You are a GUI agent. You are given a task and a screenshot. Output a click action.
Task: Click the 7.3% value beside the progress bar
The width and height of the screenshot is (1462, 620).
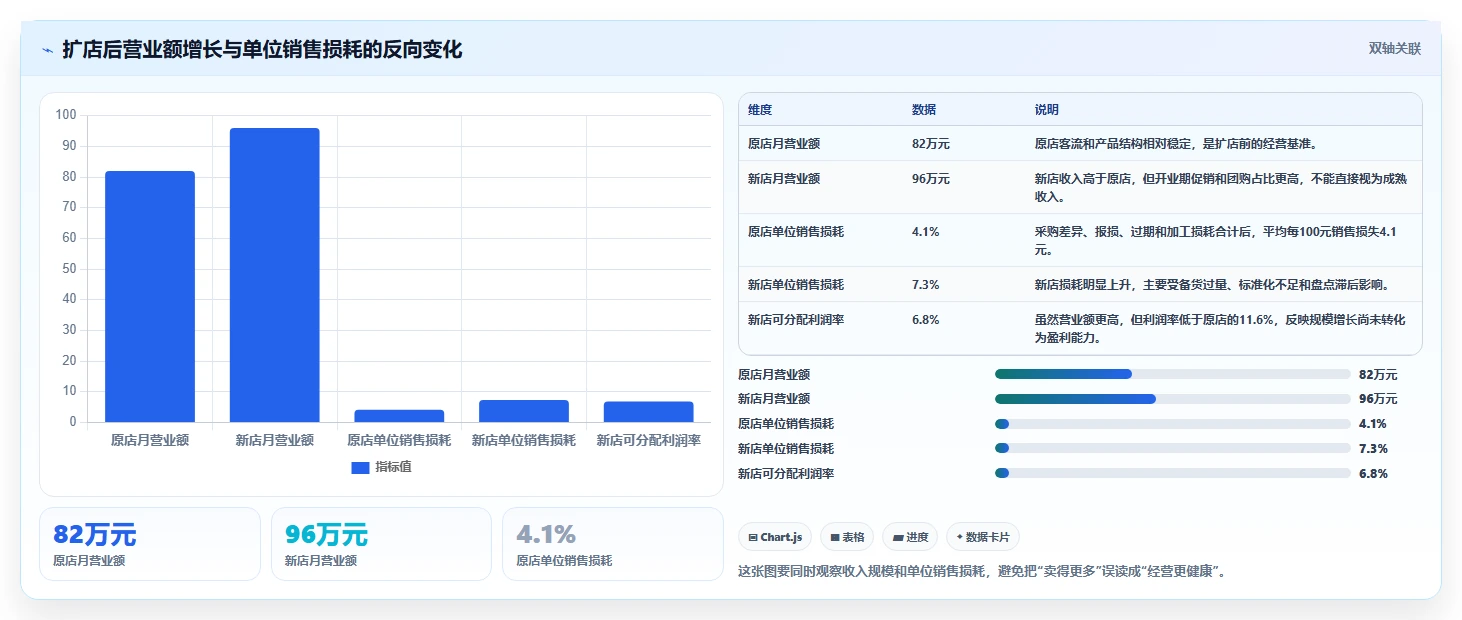1373,449
